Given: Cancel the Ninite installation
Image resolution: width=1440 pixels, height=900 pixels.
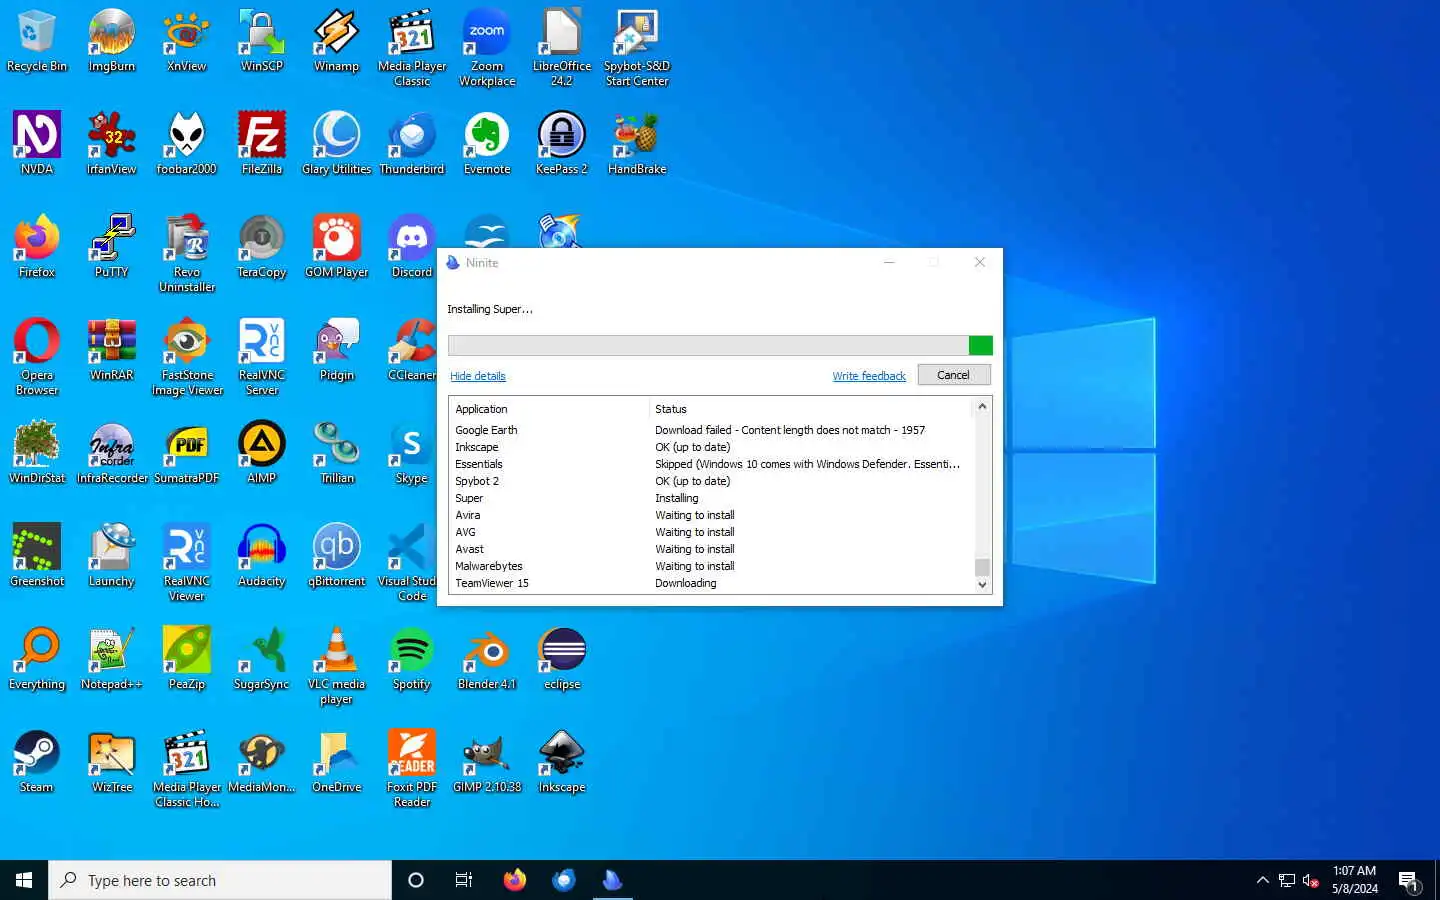Looking at the screenshot, I should pos(953,375).
